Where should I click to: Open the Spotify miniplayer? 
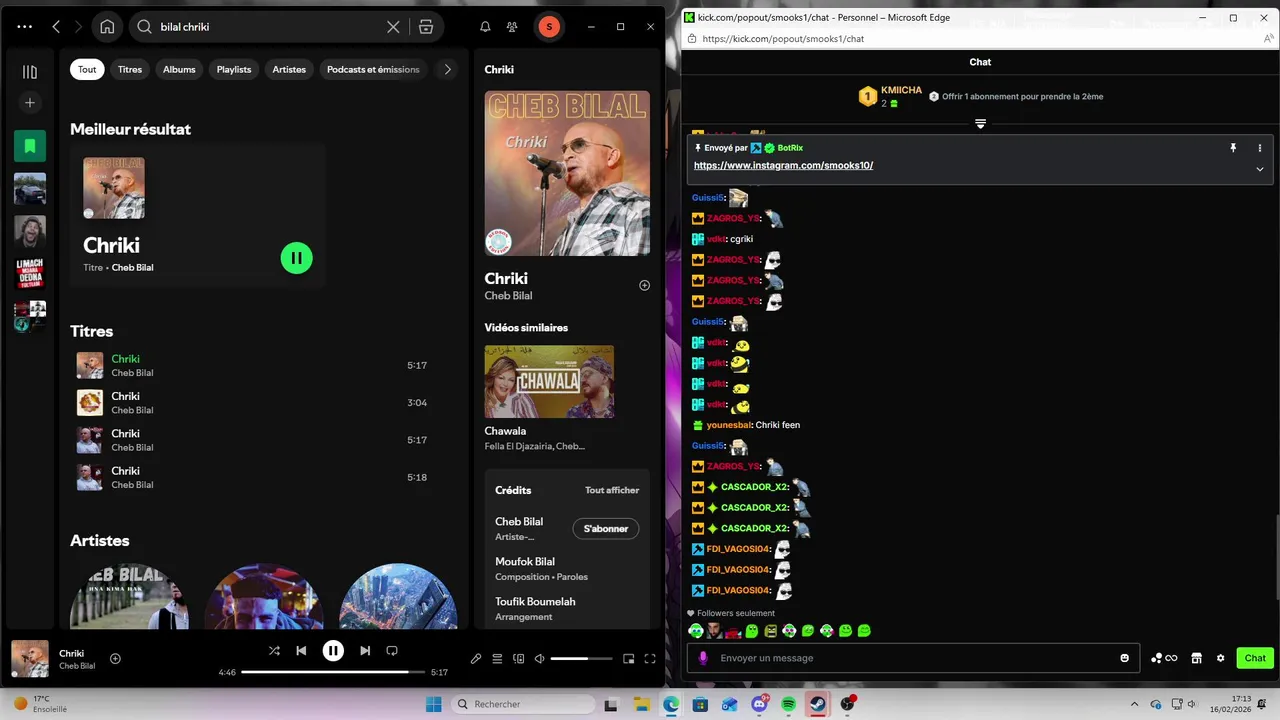tap(629, 659)
